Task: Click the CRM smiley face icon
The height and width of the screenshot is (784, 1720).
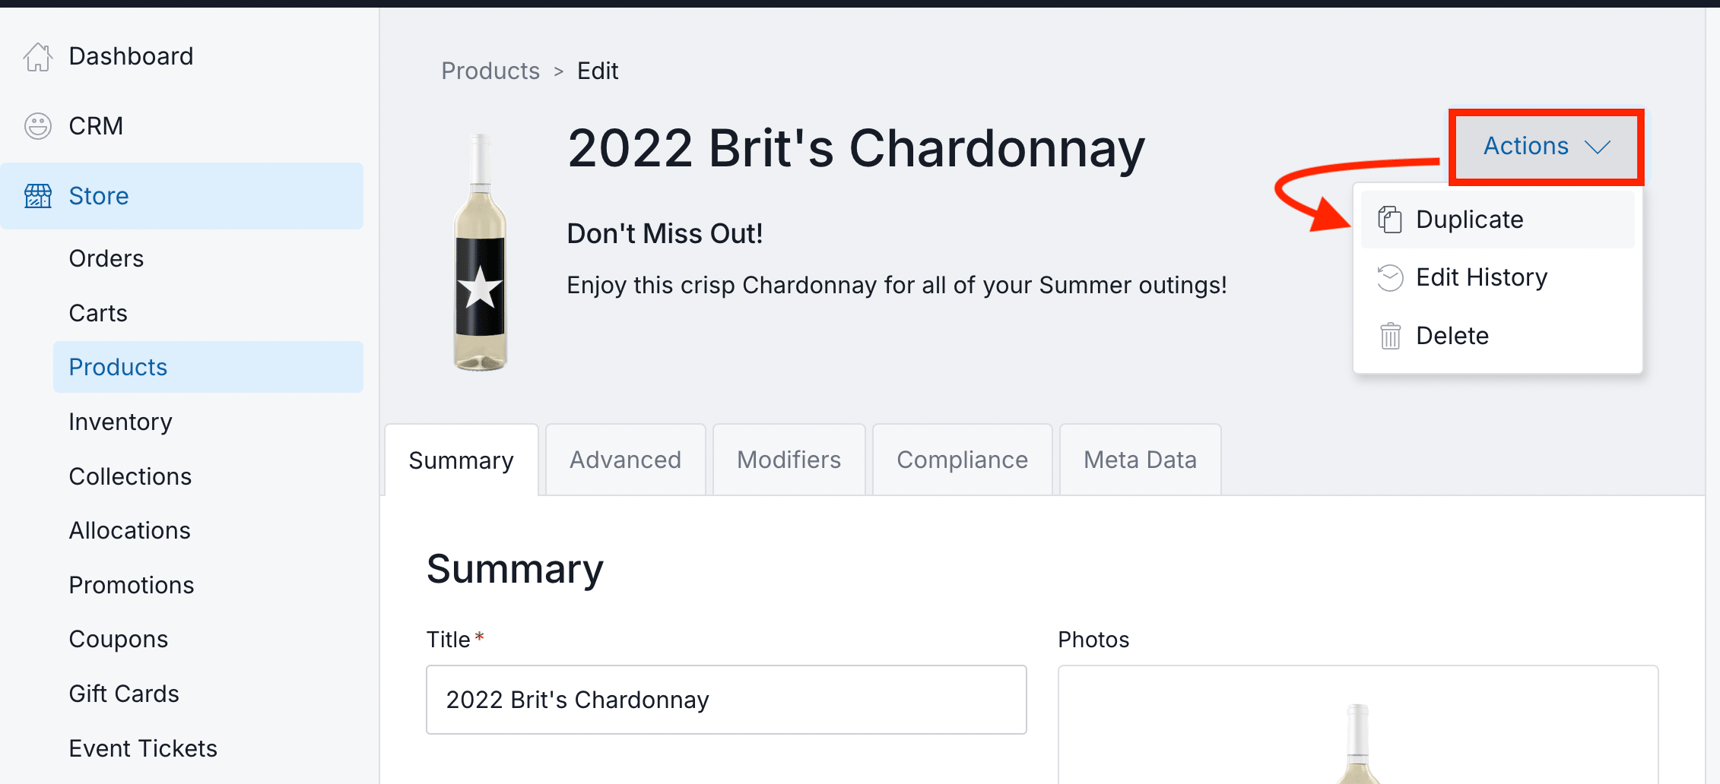Action: tap(38, 126)
